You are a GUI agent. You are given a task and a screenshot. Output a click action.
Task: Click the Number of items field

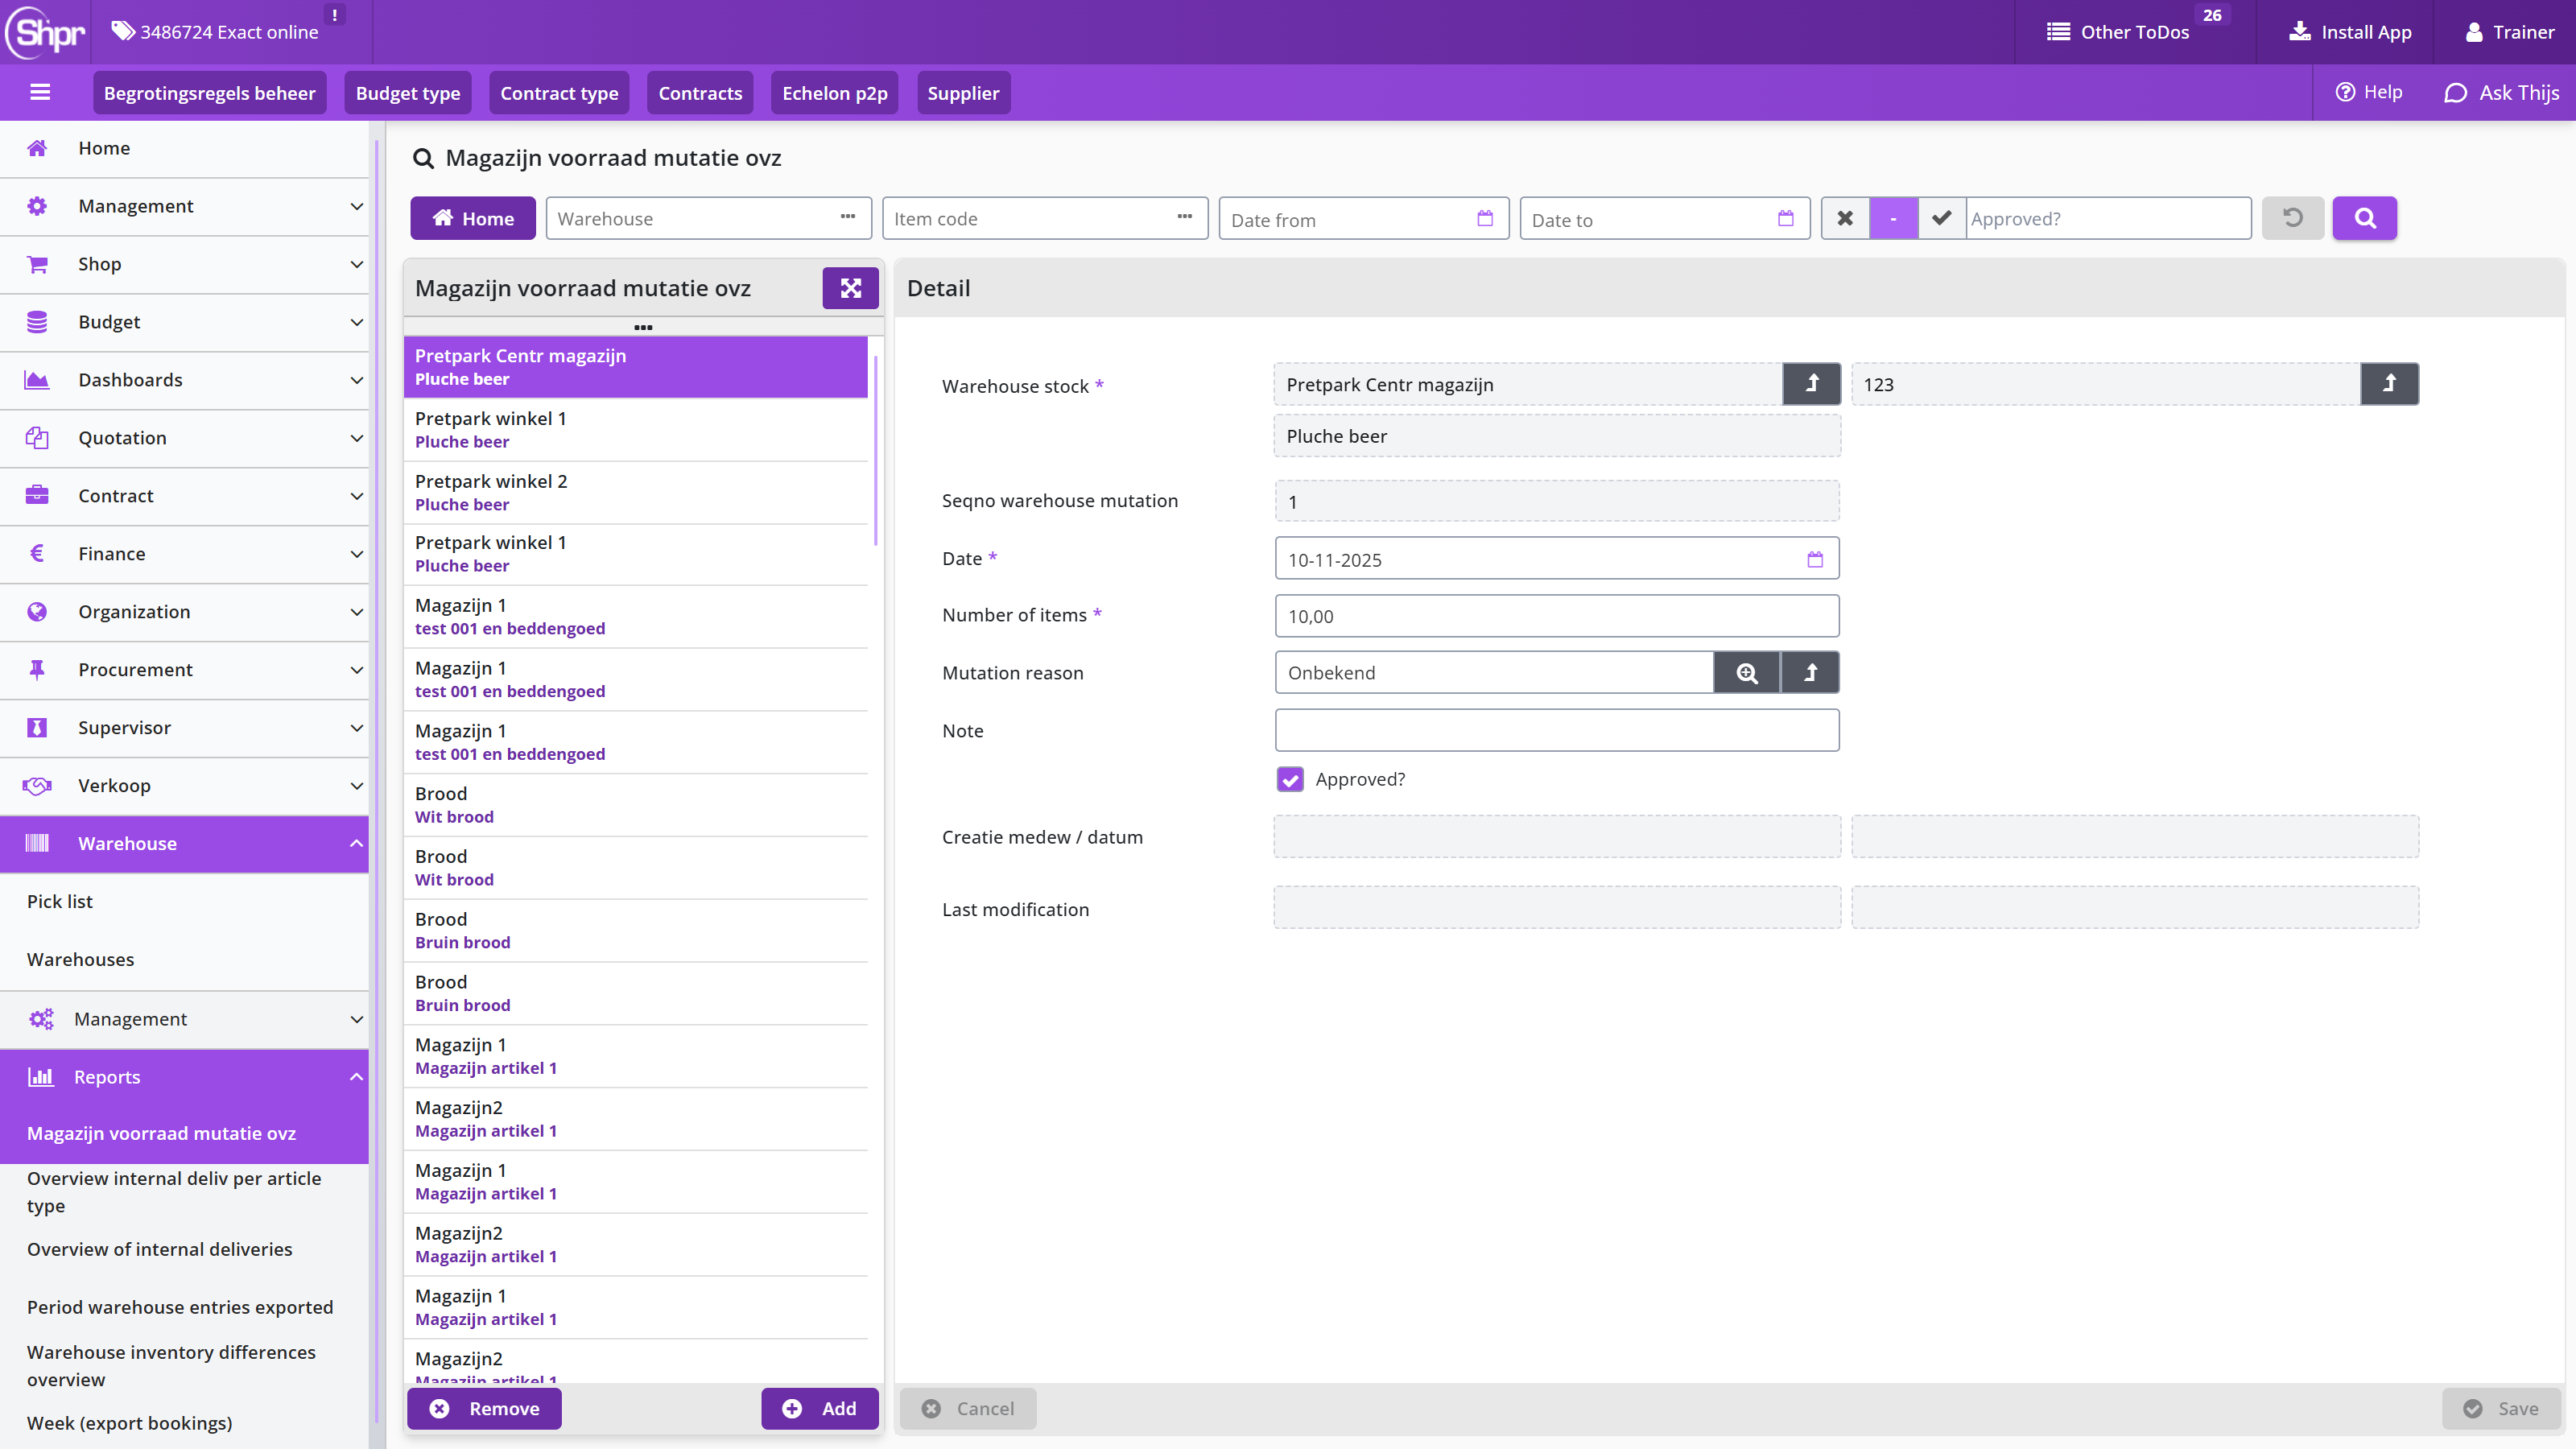point(1557,616)
